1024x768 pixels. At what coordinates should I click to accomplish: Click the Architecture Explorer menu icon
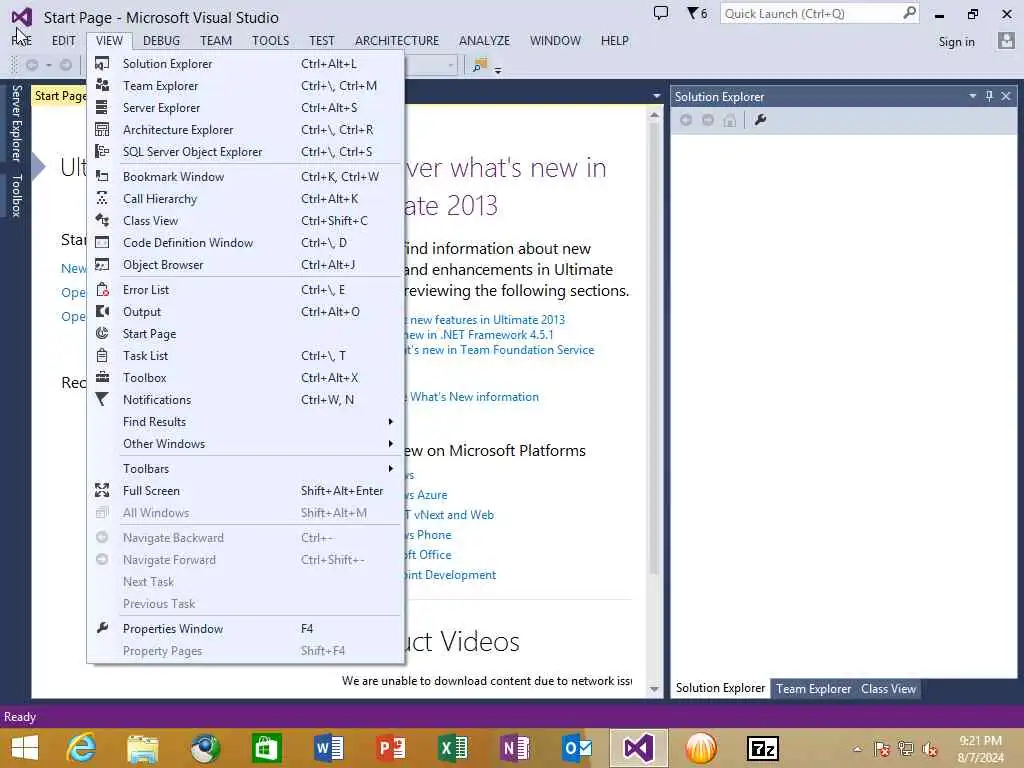(x=102, y=129)
